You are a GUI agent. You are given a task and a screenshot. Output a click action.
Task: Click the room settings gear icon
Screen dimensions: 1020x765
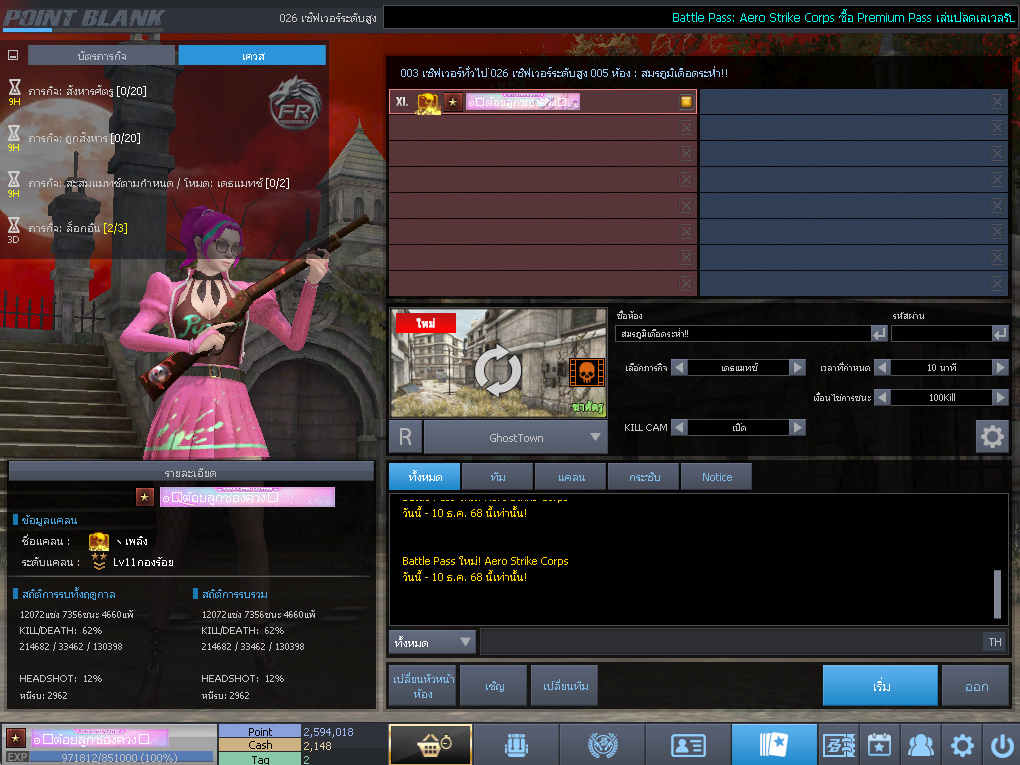[x=991, y=437]
